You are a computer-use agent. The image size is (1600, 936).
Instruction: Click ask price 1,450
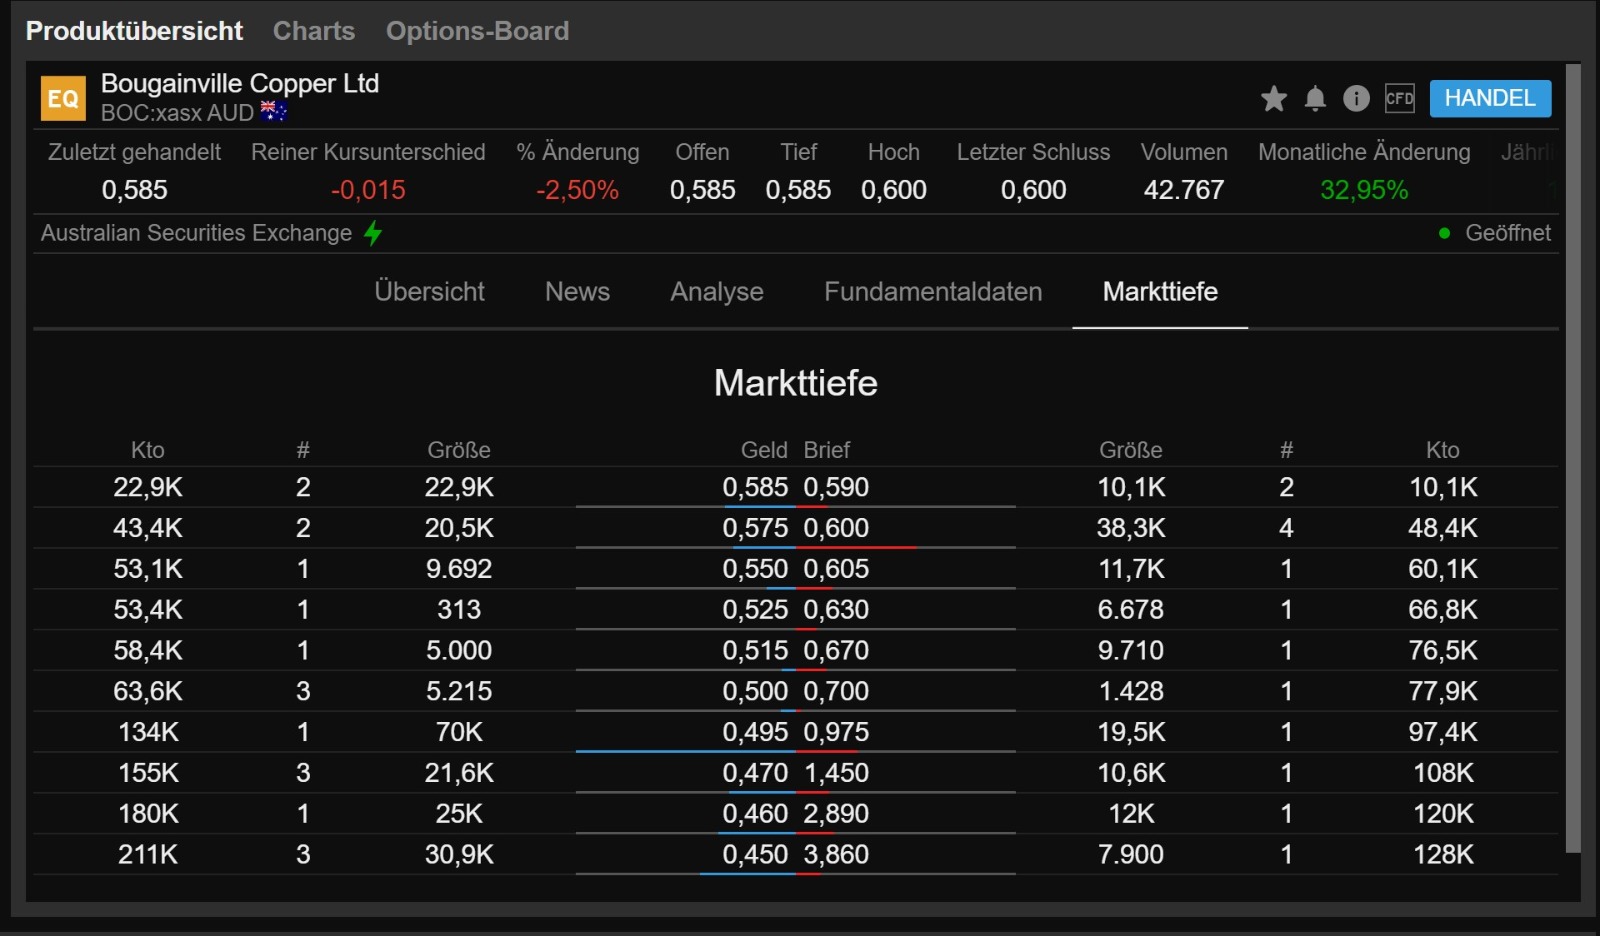pyautogui.click(x=836, y=773)
